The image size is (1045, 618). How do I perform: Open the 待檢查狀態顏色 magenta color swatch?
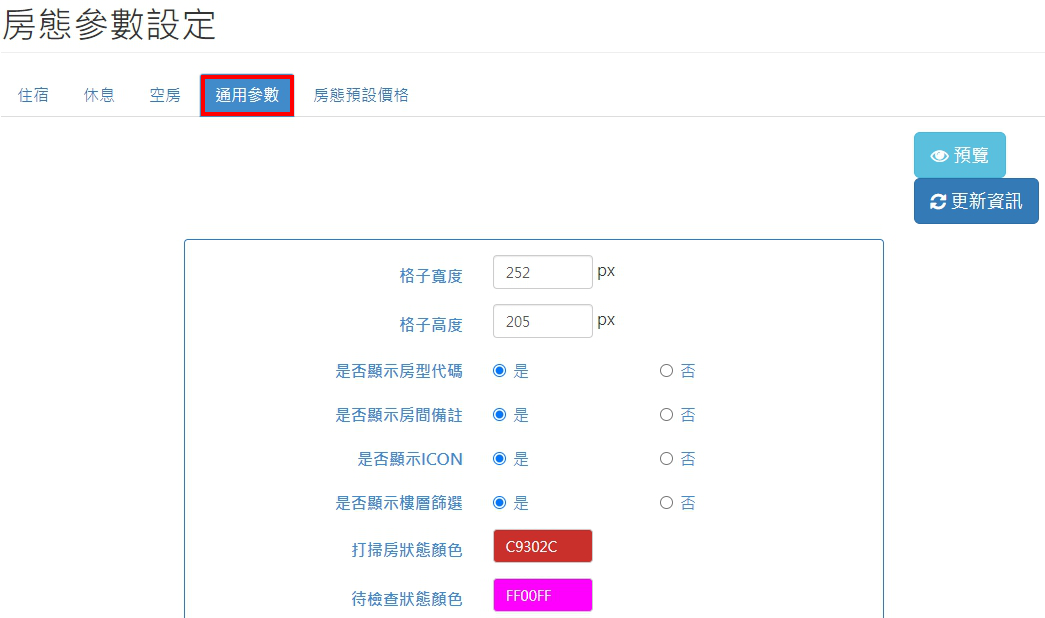542,596
